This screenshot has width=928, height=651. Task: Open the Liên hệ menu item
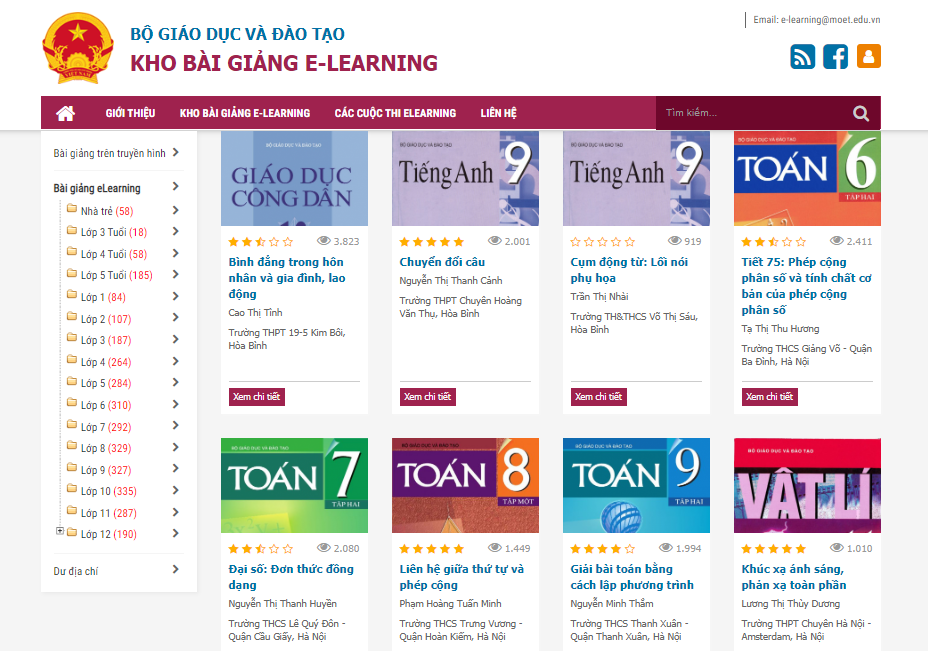(x=498, y=113)
